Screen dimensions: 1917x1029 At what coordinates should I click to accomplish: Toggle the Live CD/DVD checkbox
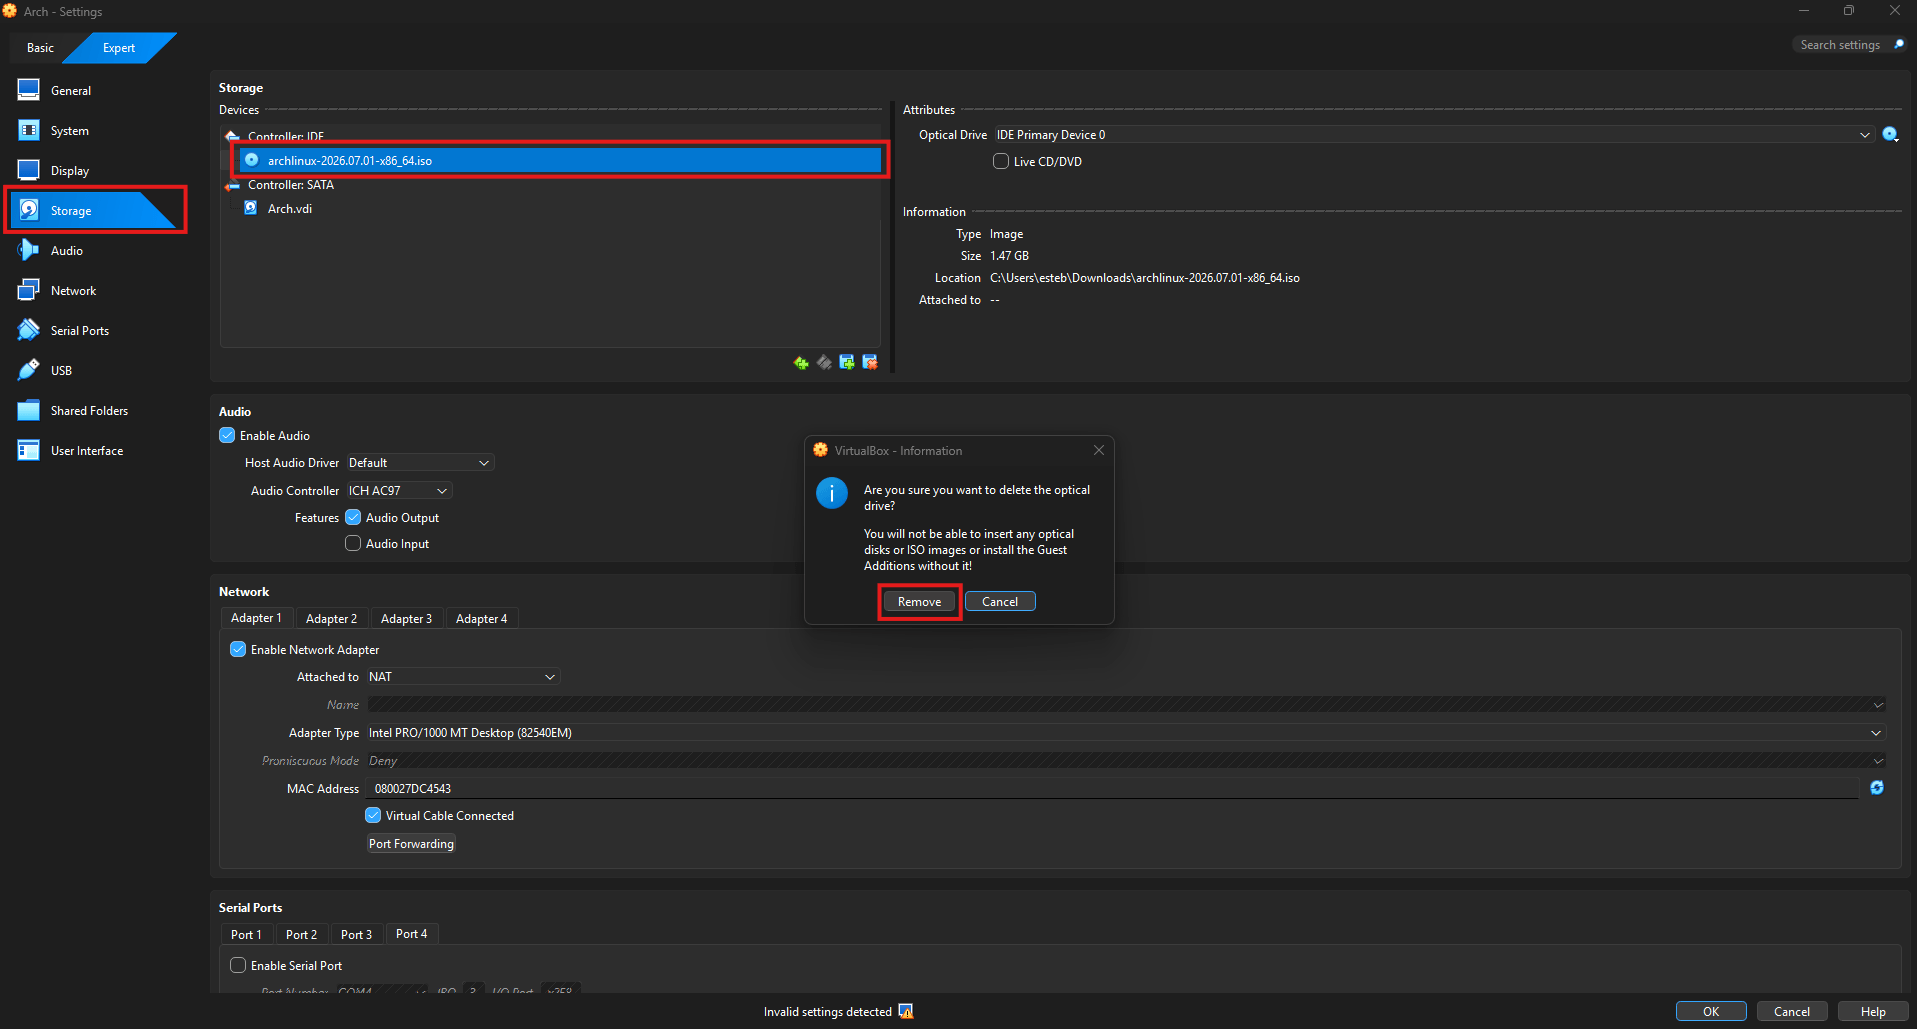click(1001, 161)
